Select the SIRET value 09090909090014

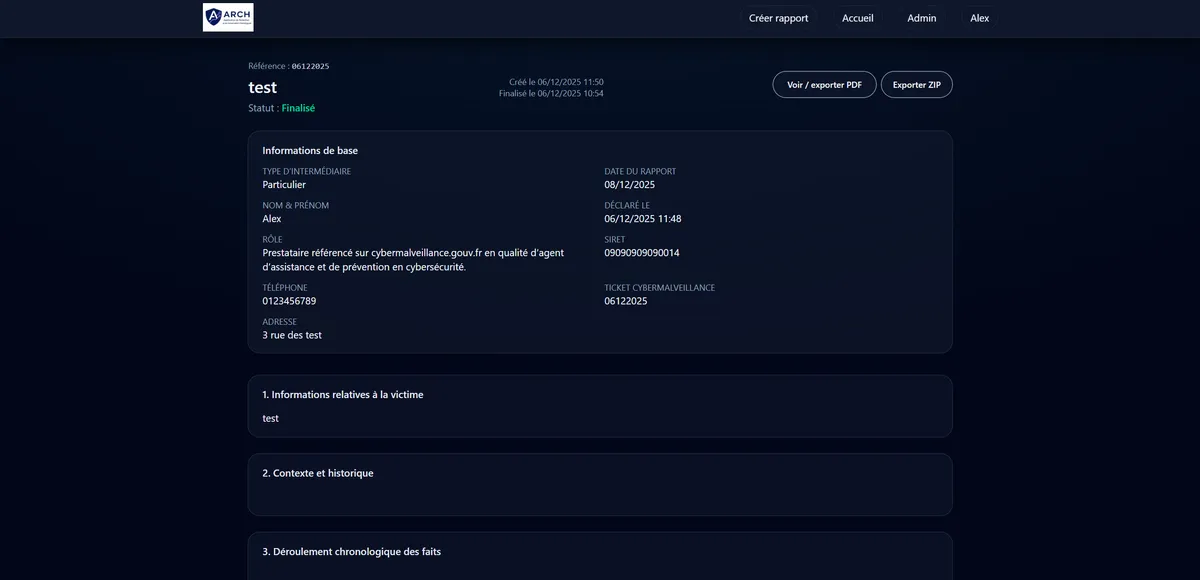(641, 253)
